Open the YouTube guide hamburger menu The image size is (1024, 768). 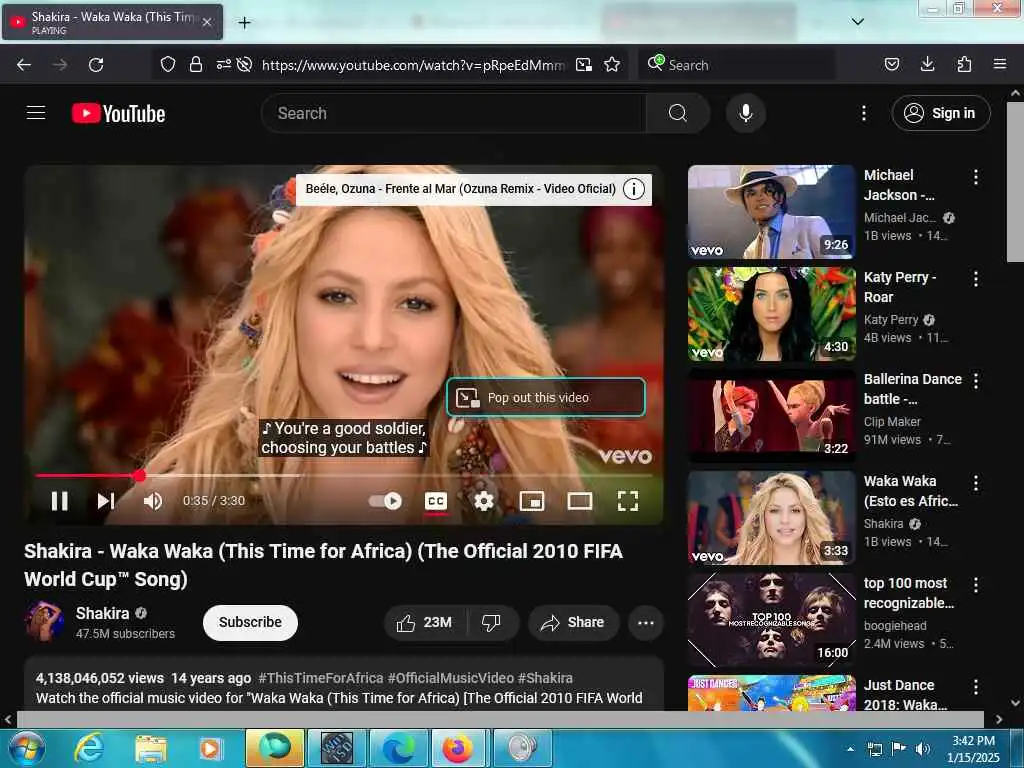pos(36,113)
